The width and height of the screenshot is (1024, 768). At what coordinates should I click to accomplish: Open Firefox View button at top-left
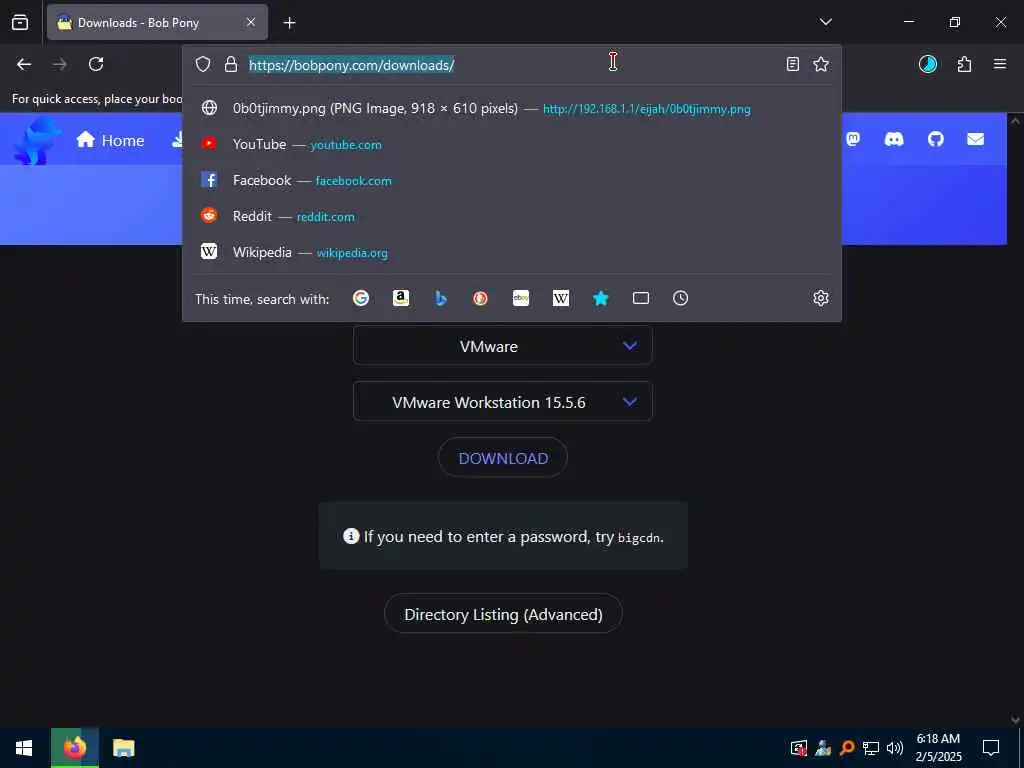click(20, 22)
